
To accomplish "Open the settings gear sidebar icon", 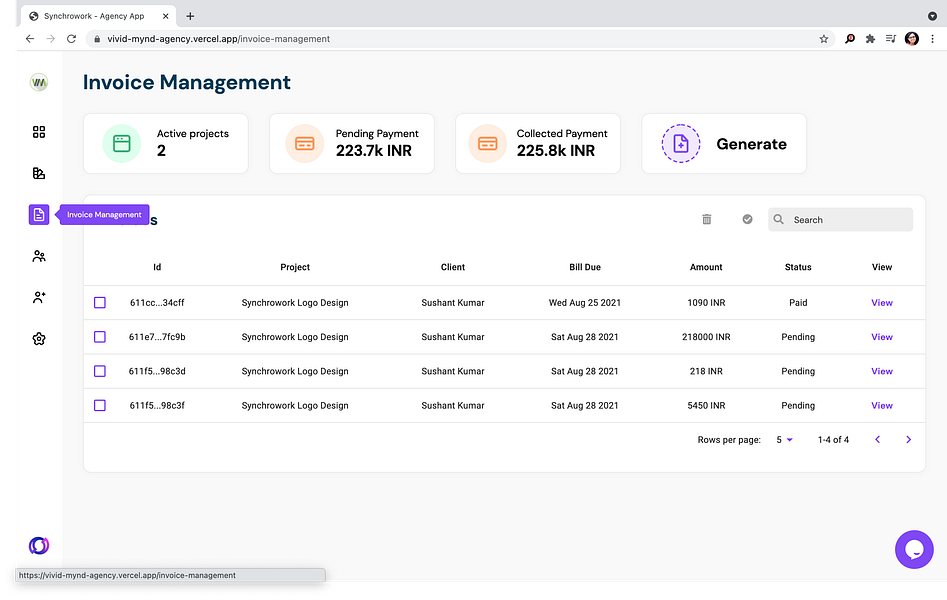I will pos(39,339).
